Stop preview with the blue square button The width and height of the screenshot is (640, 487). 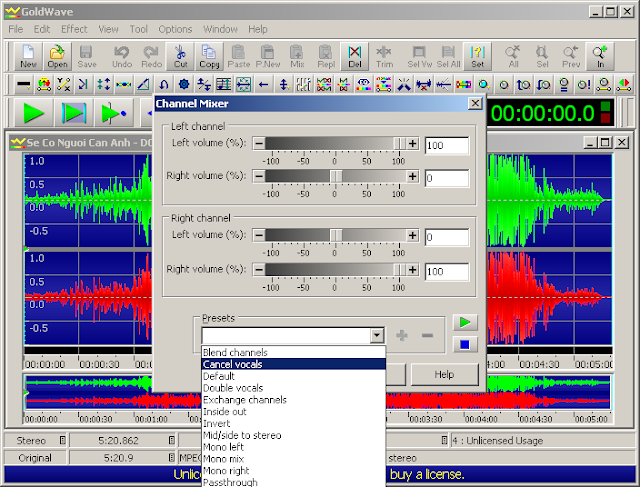point(463,345)
